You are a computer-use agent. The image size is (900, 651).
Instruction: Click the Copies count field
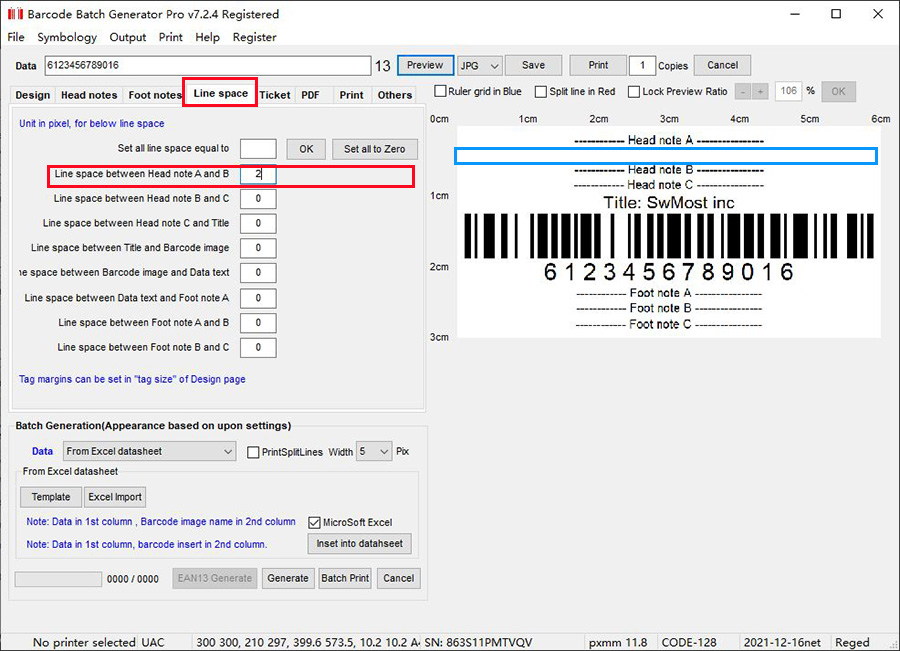(x=642, y=65)
